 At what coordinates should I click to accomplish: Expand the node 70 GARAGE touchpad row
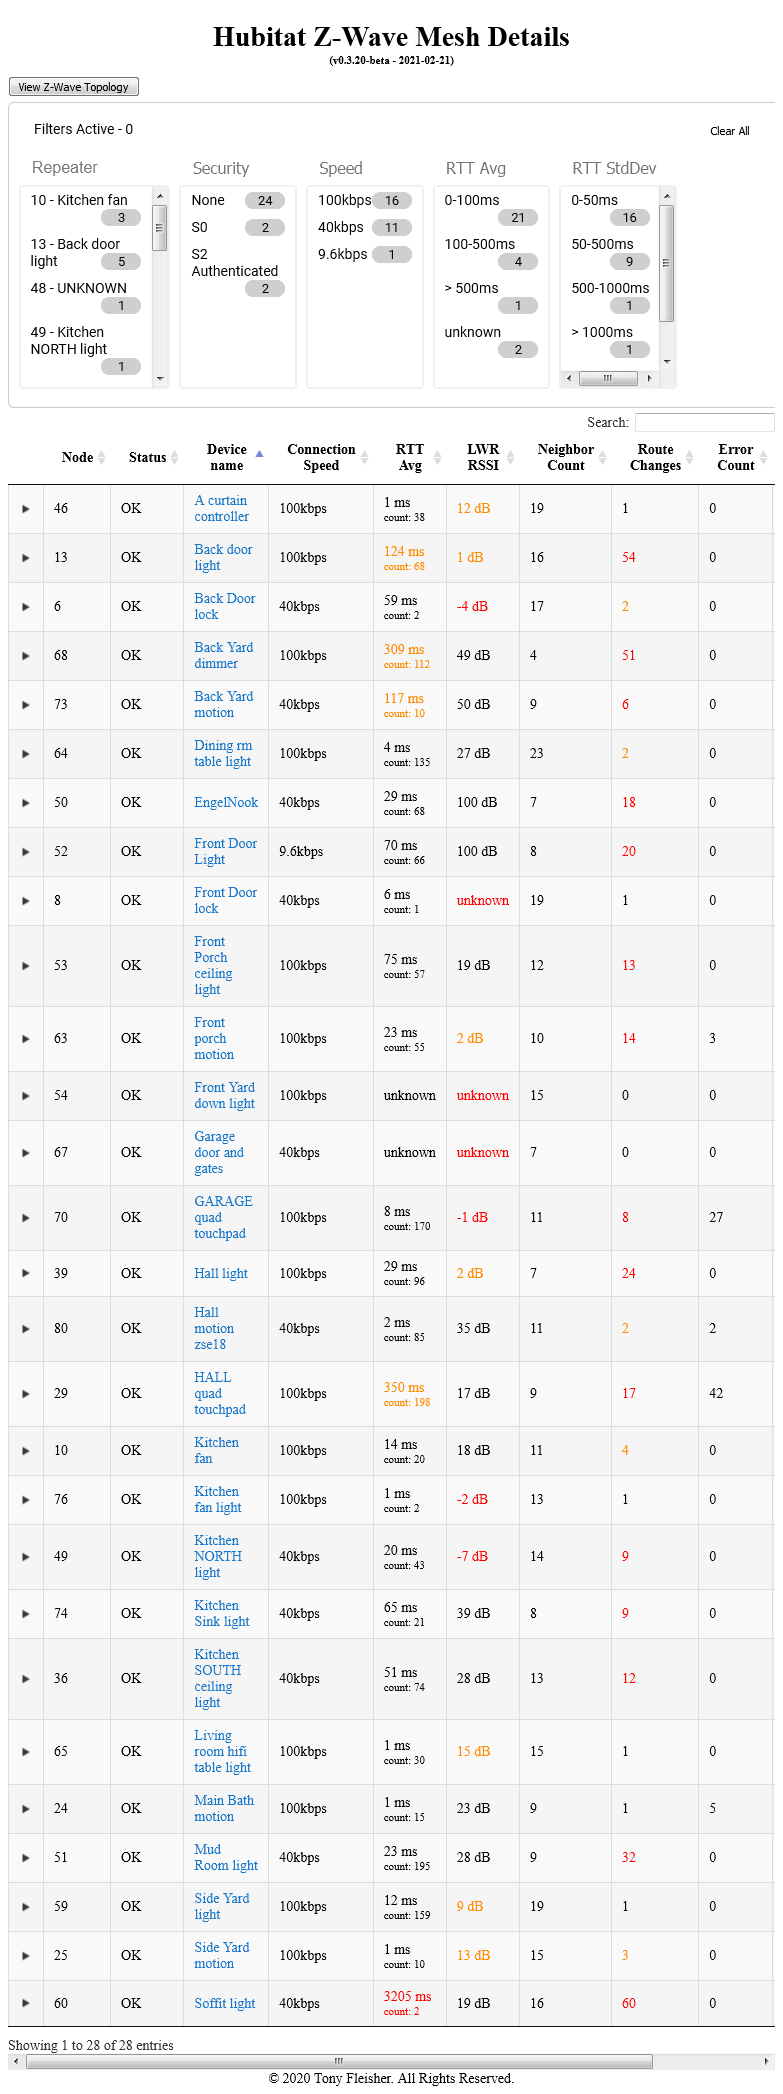point(26,1218)
